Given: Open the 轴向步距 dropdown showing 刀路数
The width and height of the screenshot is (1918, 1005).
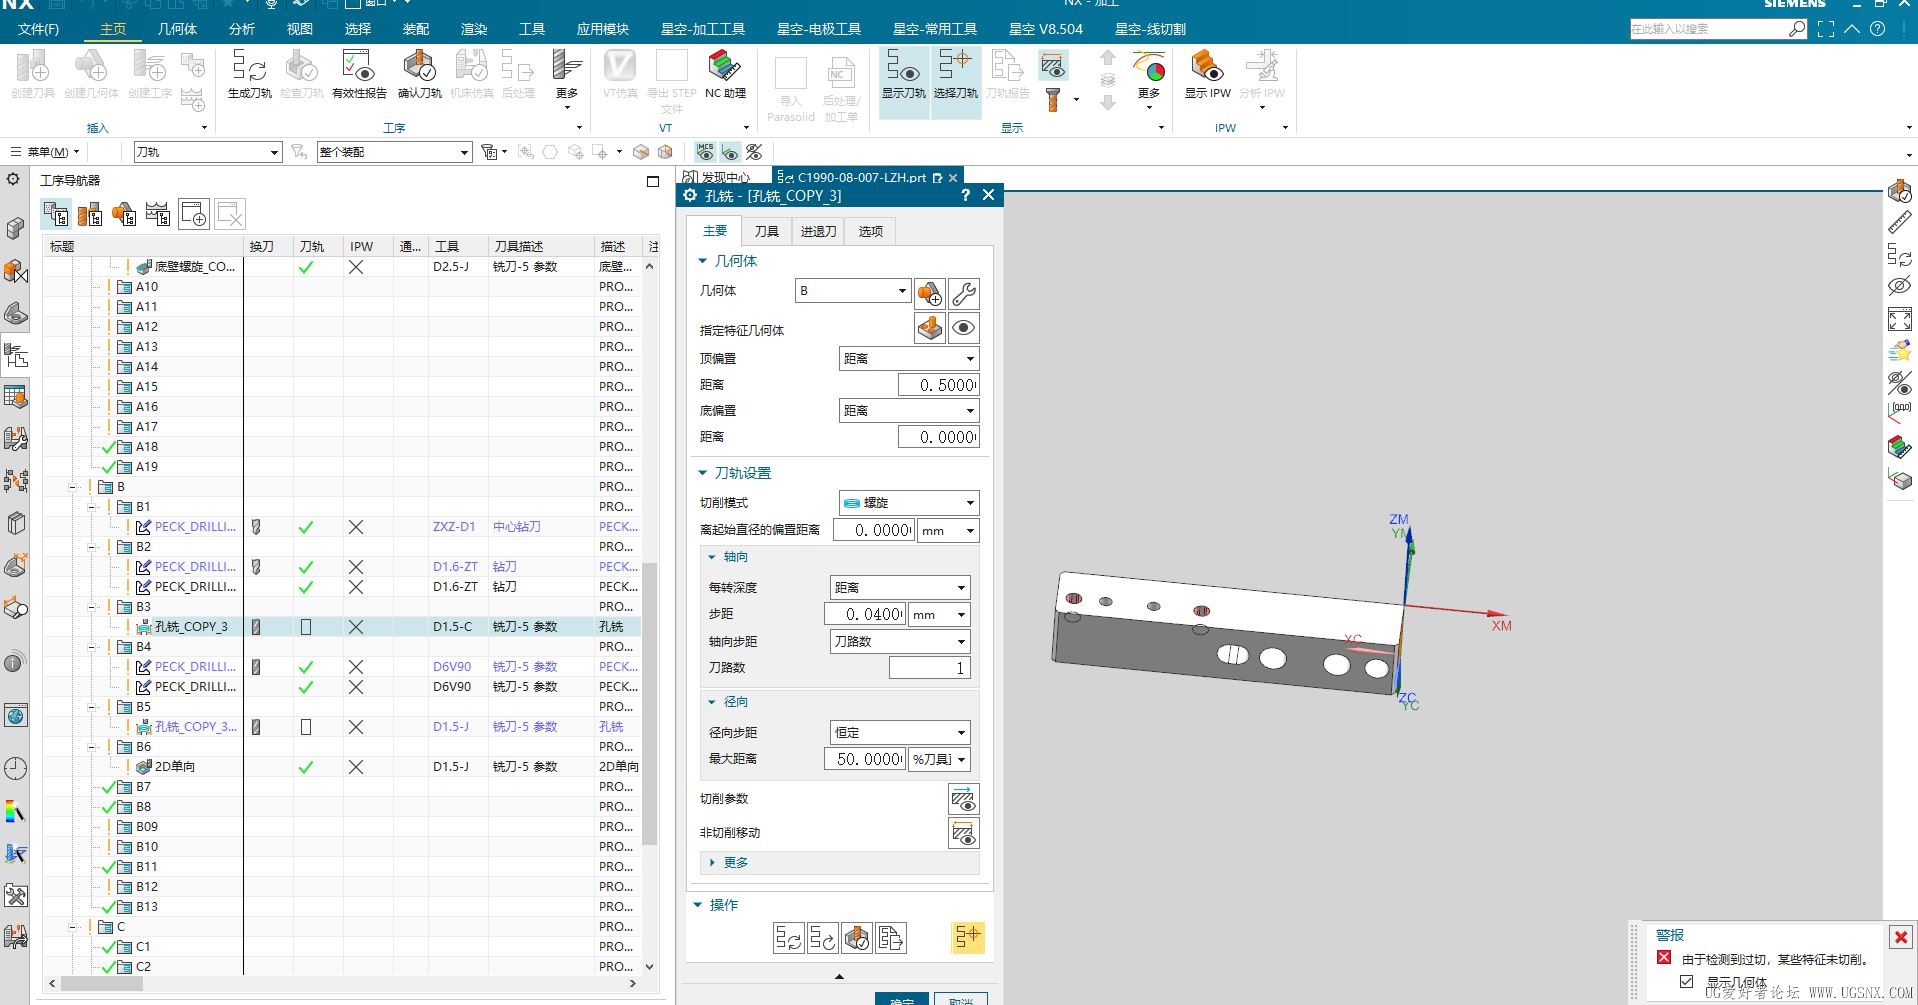Looking at the screenshot, I should [900, 642].
